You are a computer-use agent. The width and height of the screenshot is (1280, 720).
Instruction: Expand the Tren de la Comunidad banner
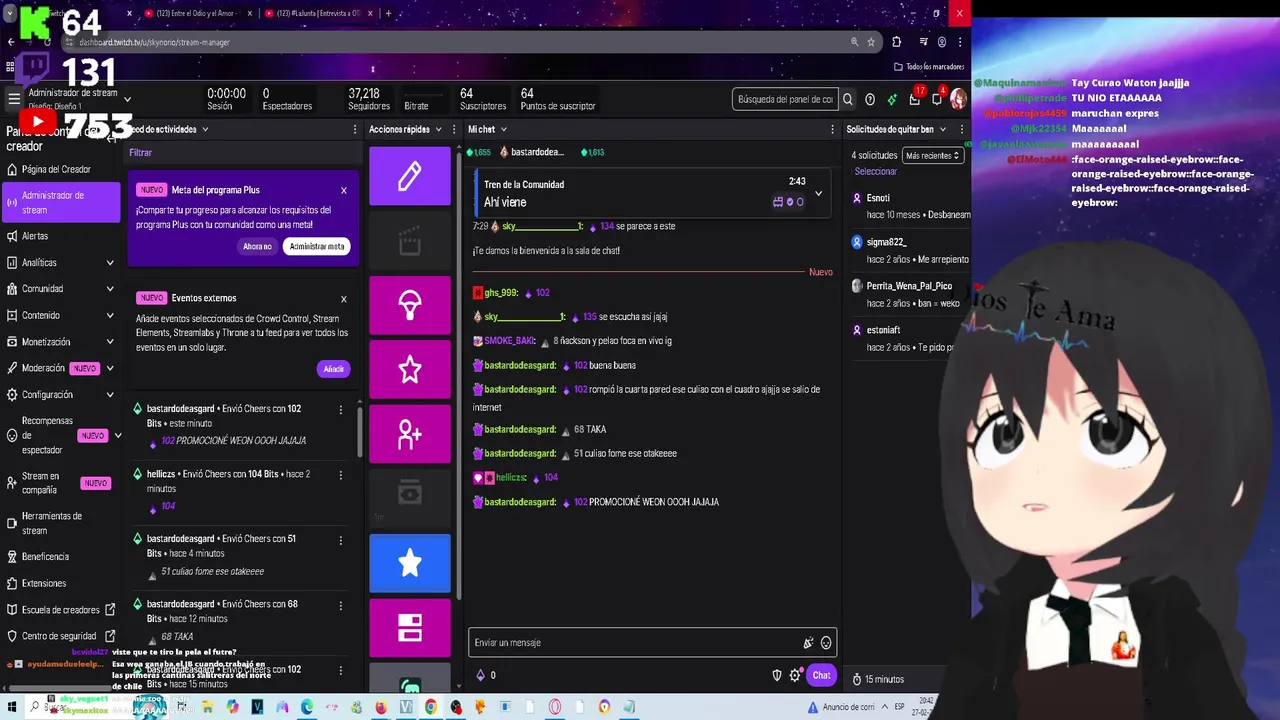(x=818, y=193)
